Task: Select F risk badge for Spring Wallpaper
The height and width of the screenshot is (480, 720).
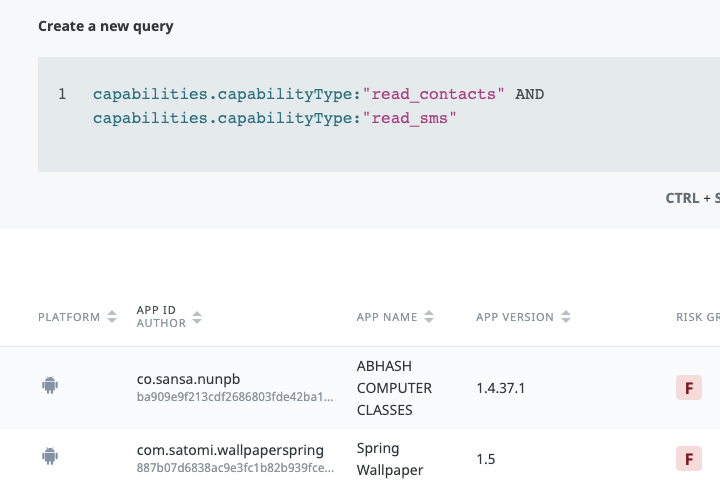Action: pyautogui.click(x=688, y=459)
